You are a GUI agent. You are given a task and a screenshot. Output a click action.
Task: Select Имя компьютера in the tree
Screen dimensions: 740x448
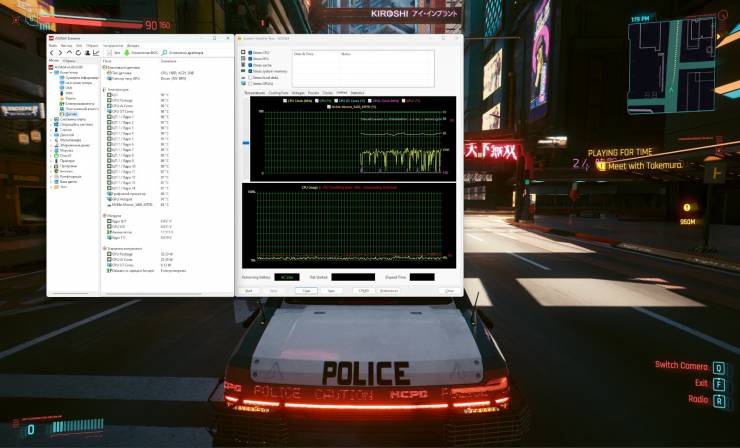click(76, 83)
